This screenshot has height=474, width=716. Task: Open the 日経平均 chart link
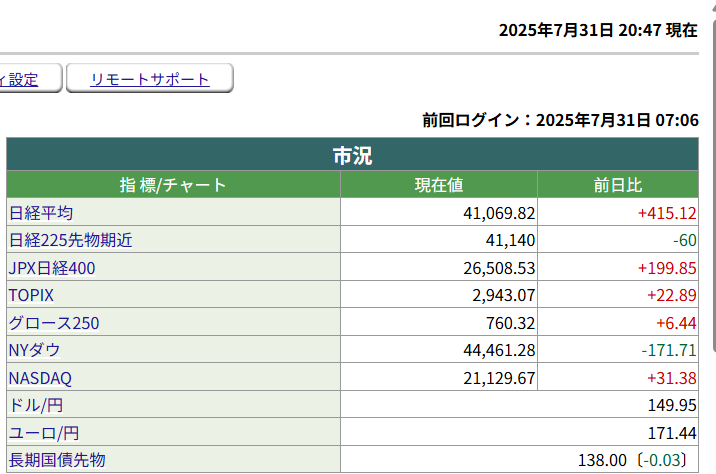tap(41, 213)
